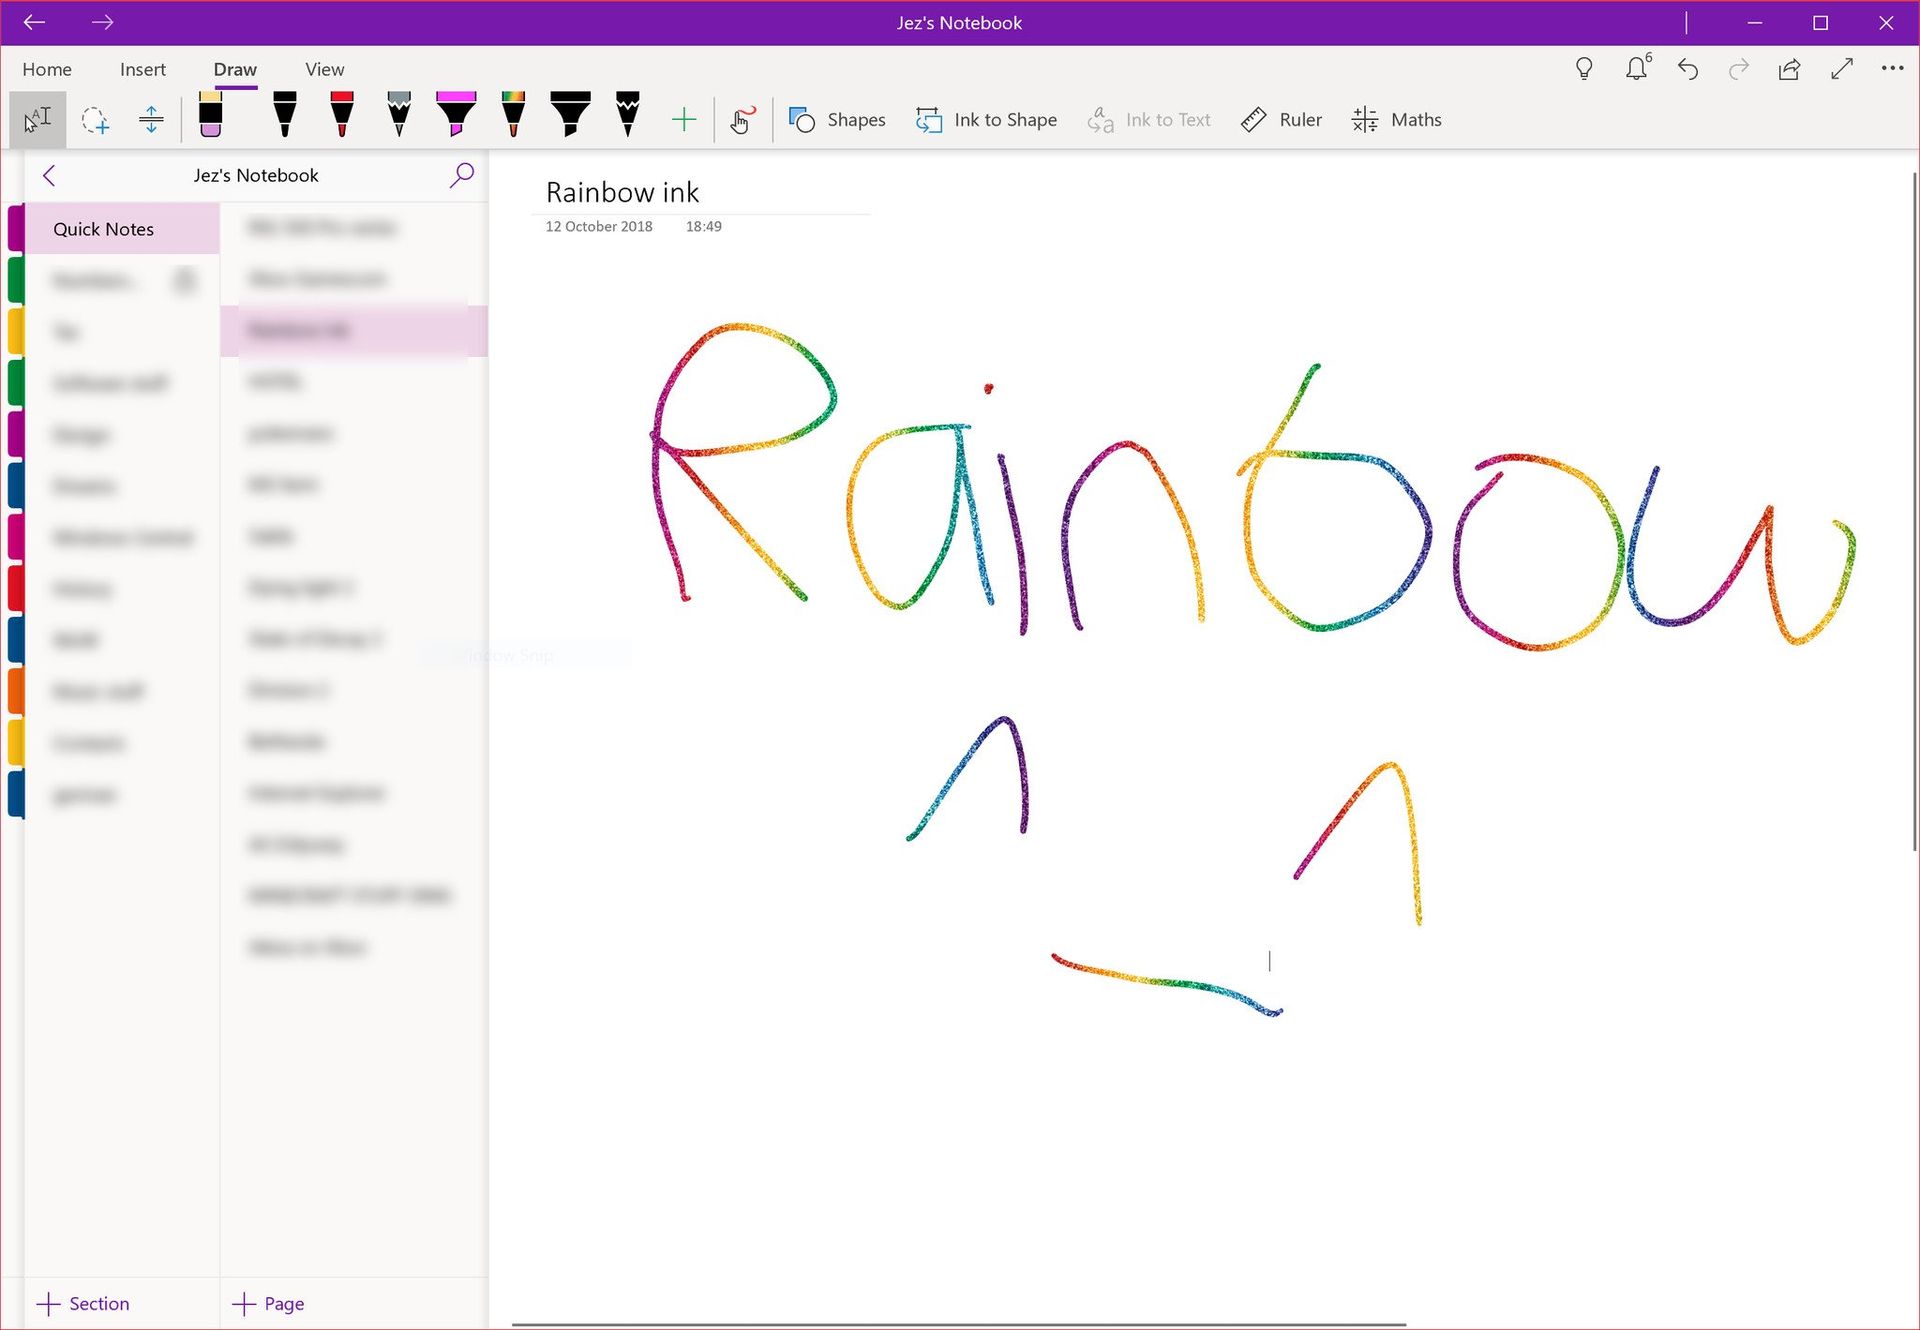
Task: Click the Ink to Shape converter
Action: coord(987,120)
